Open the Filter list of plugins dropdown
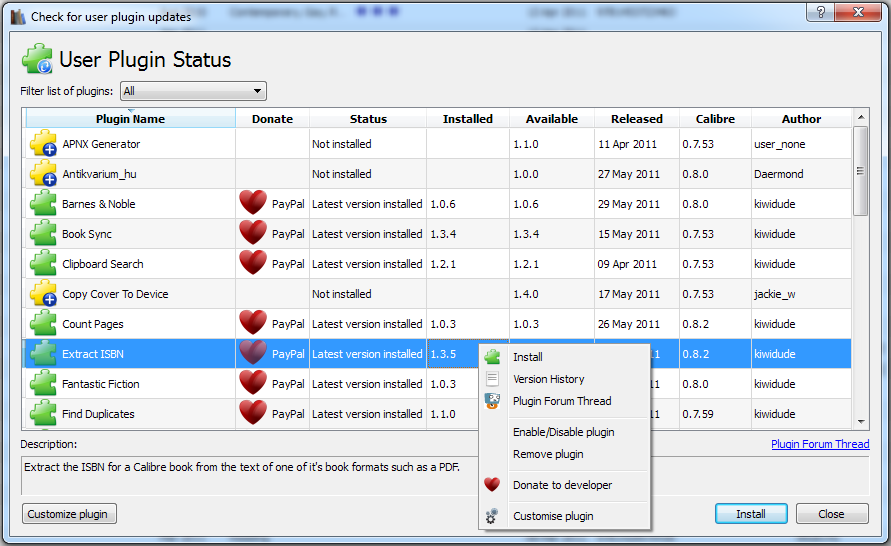Viewport: 891px width, 546px height. click(193, 91)
